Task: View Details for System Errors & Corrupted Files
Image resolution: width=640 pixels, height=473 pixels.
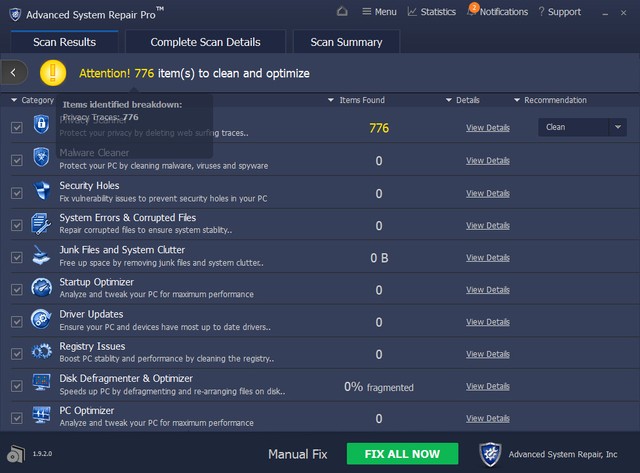Action: click(488, 225)
